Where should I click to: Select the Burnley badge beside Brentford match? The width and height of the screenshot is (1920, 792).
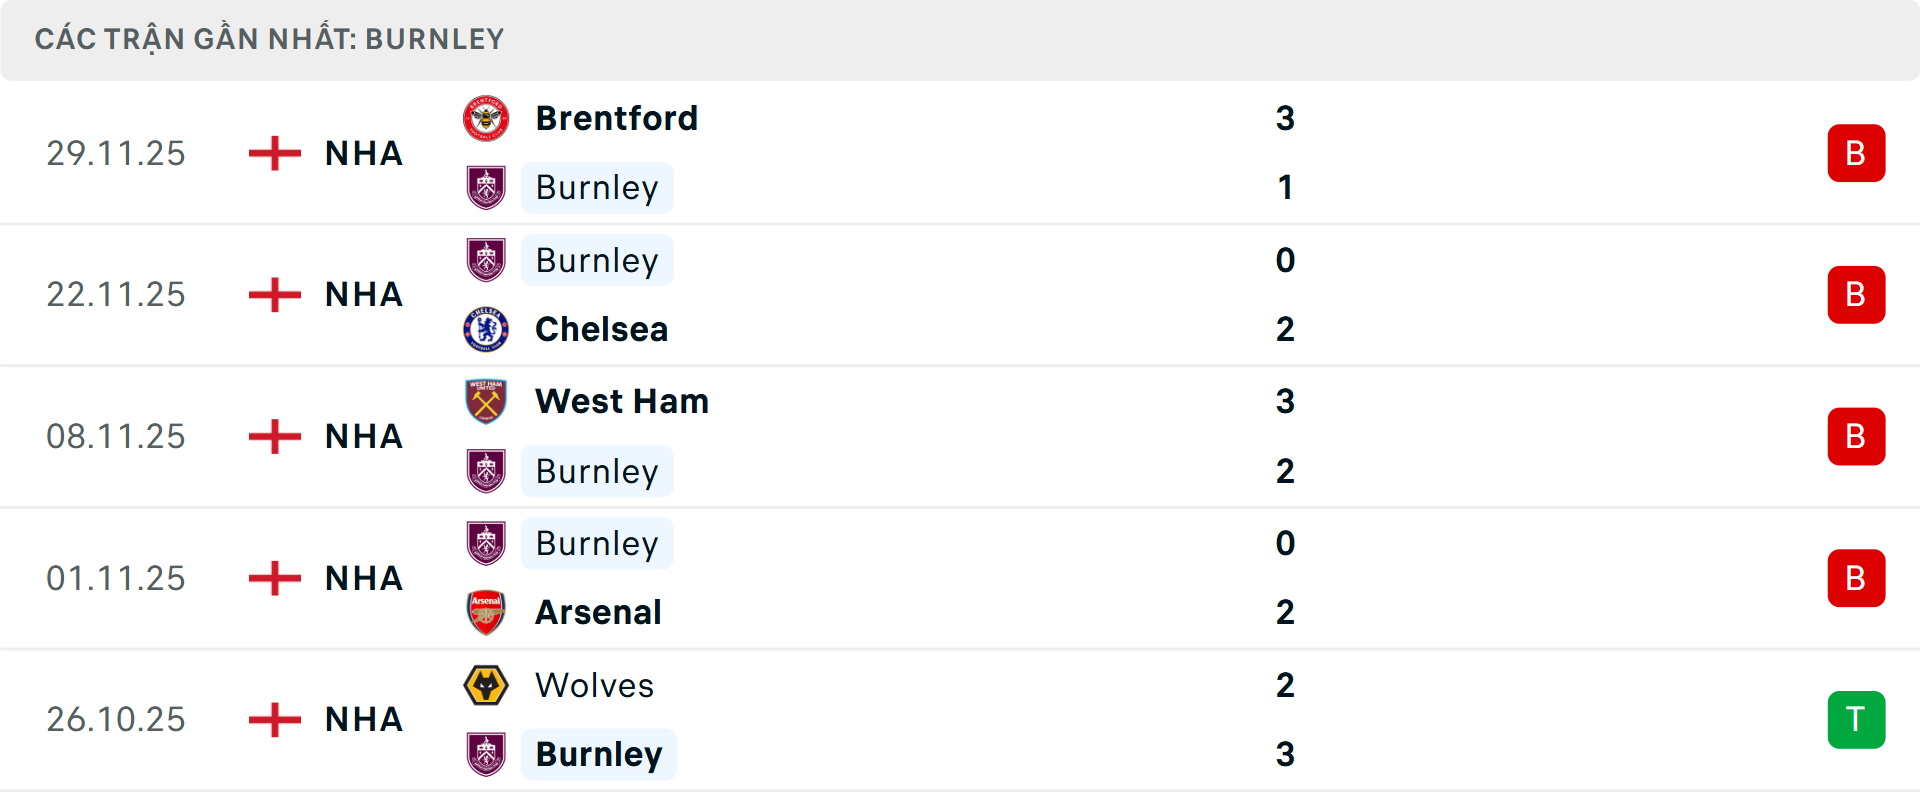point(487,187)
